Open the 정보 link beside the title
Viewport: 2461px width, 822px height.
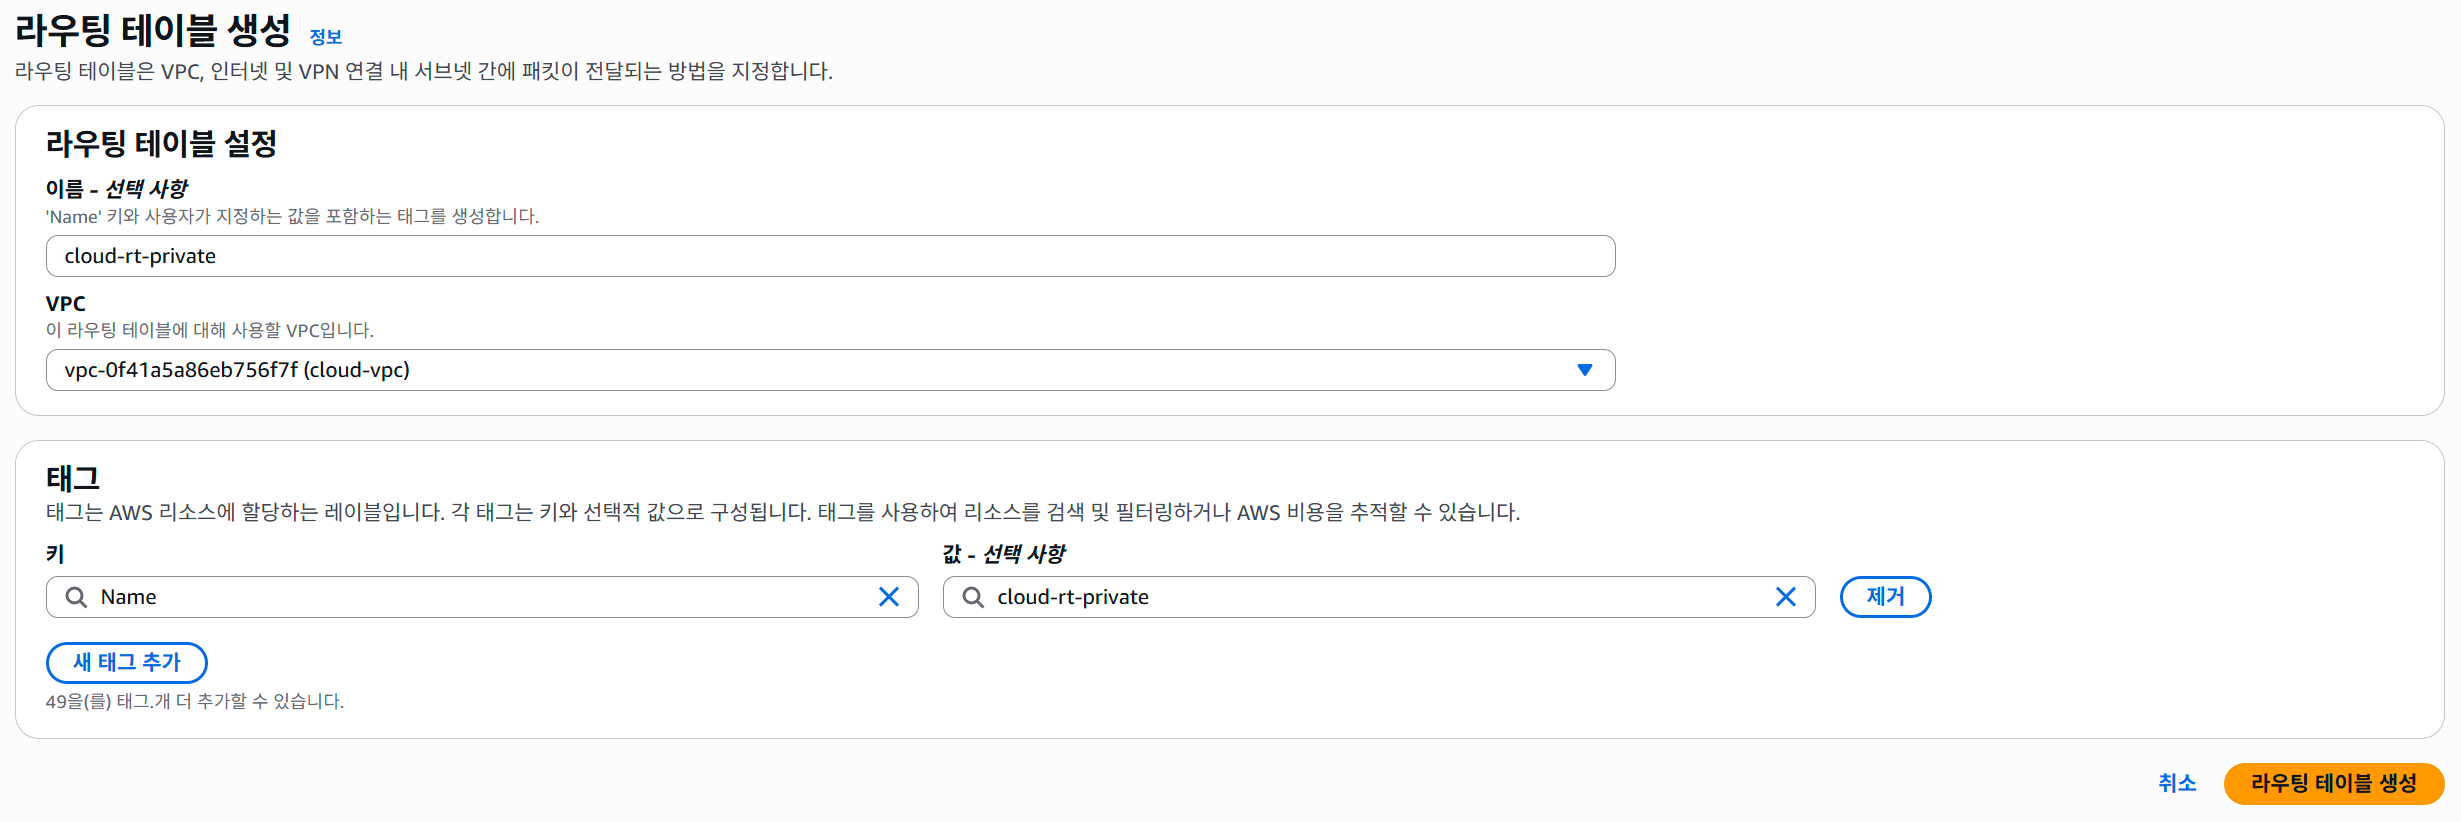click(x=326, y=37)
